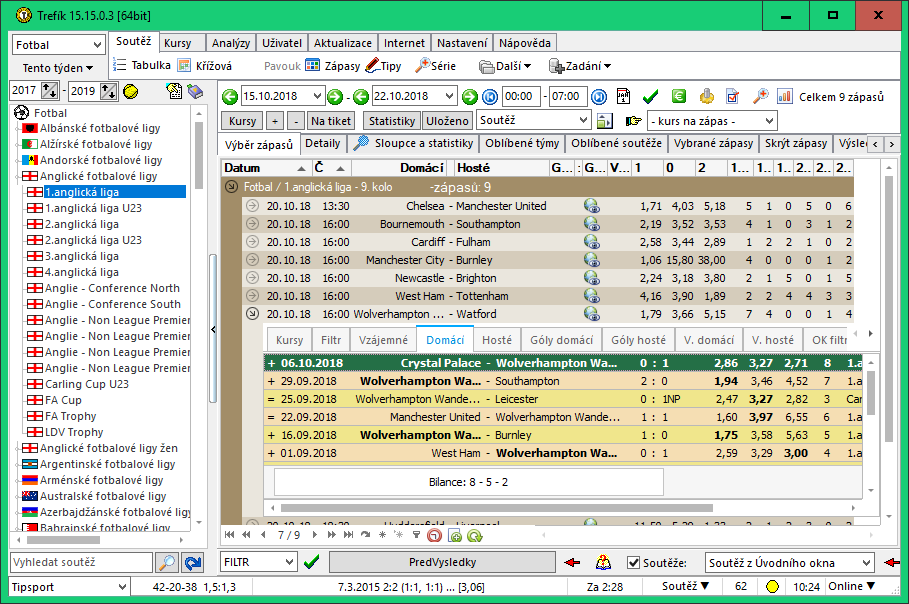Click the Na tiket button

point(331,121)
